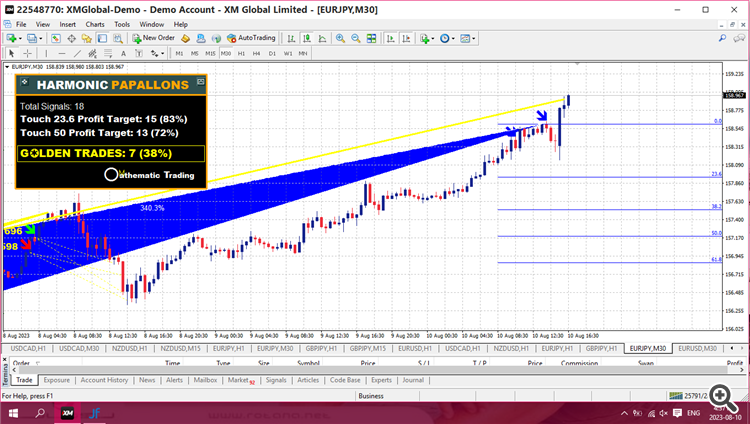Toggle the Terminal panel icon
The width and height of the screenshot is (750, 424).
[x=102, y=38]
